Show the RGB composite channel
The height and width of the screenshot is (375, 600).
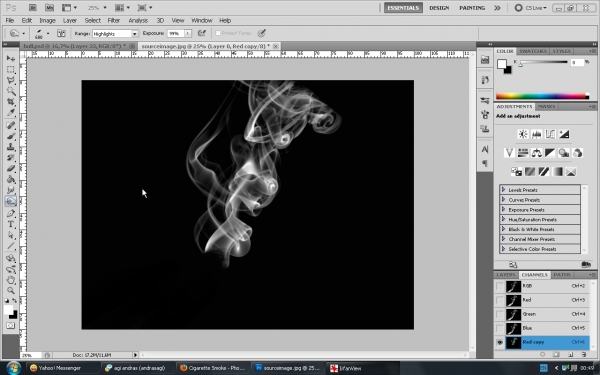[x=499, y=286]
